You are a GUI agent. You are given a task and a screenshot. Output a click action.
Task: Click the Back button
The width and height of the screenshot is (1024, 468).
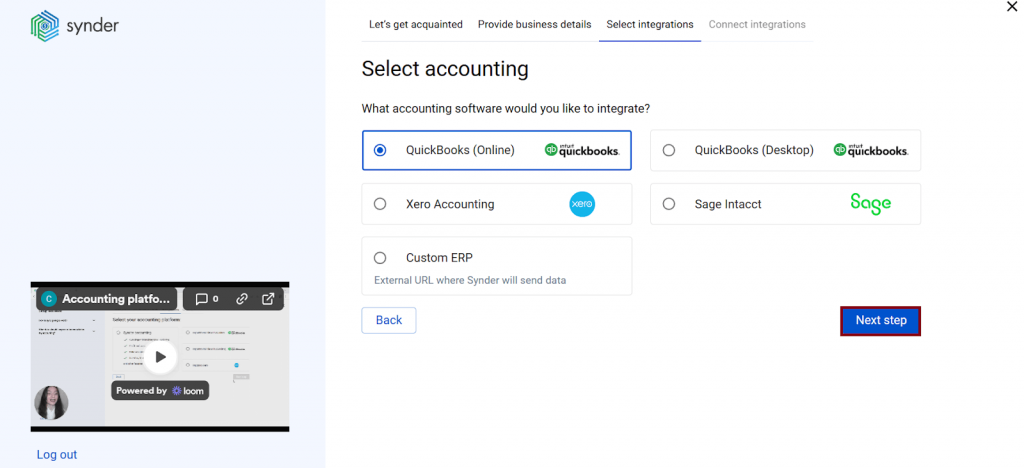pos(388,320)
